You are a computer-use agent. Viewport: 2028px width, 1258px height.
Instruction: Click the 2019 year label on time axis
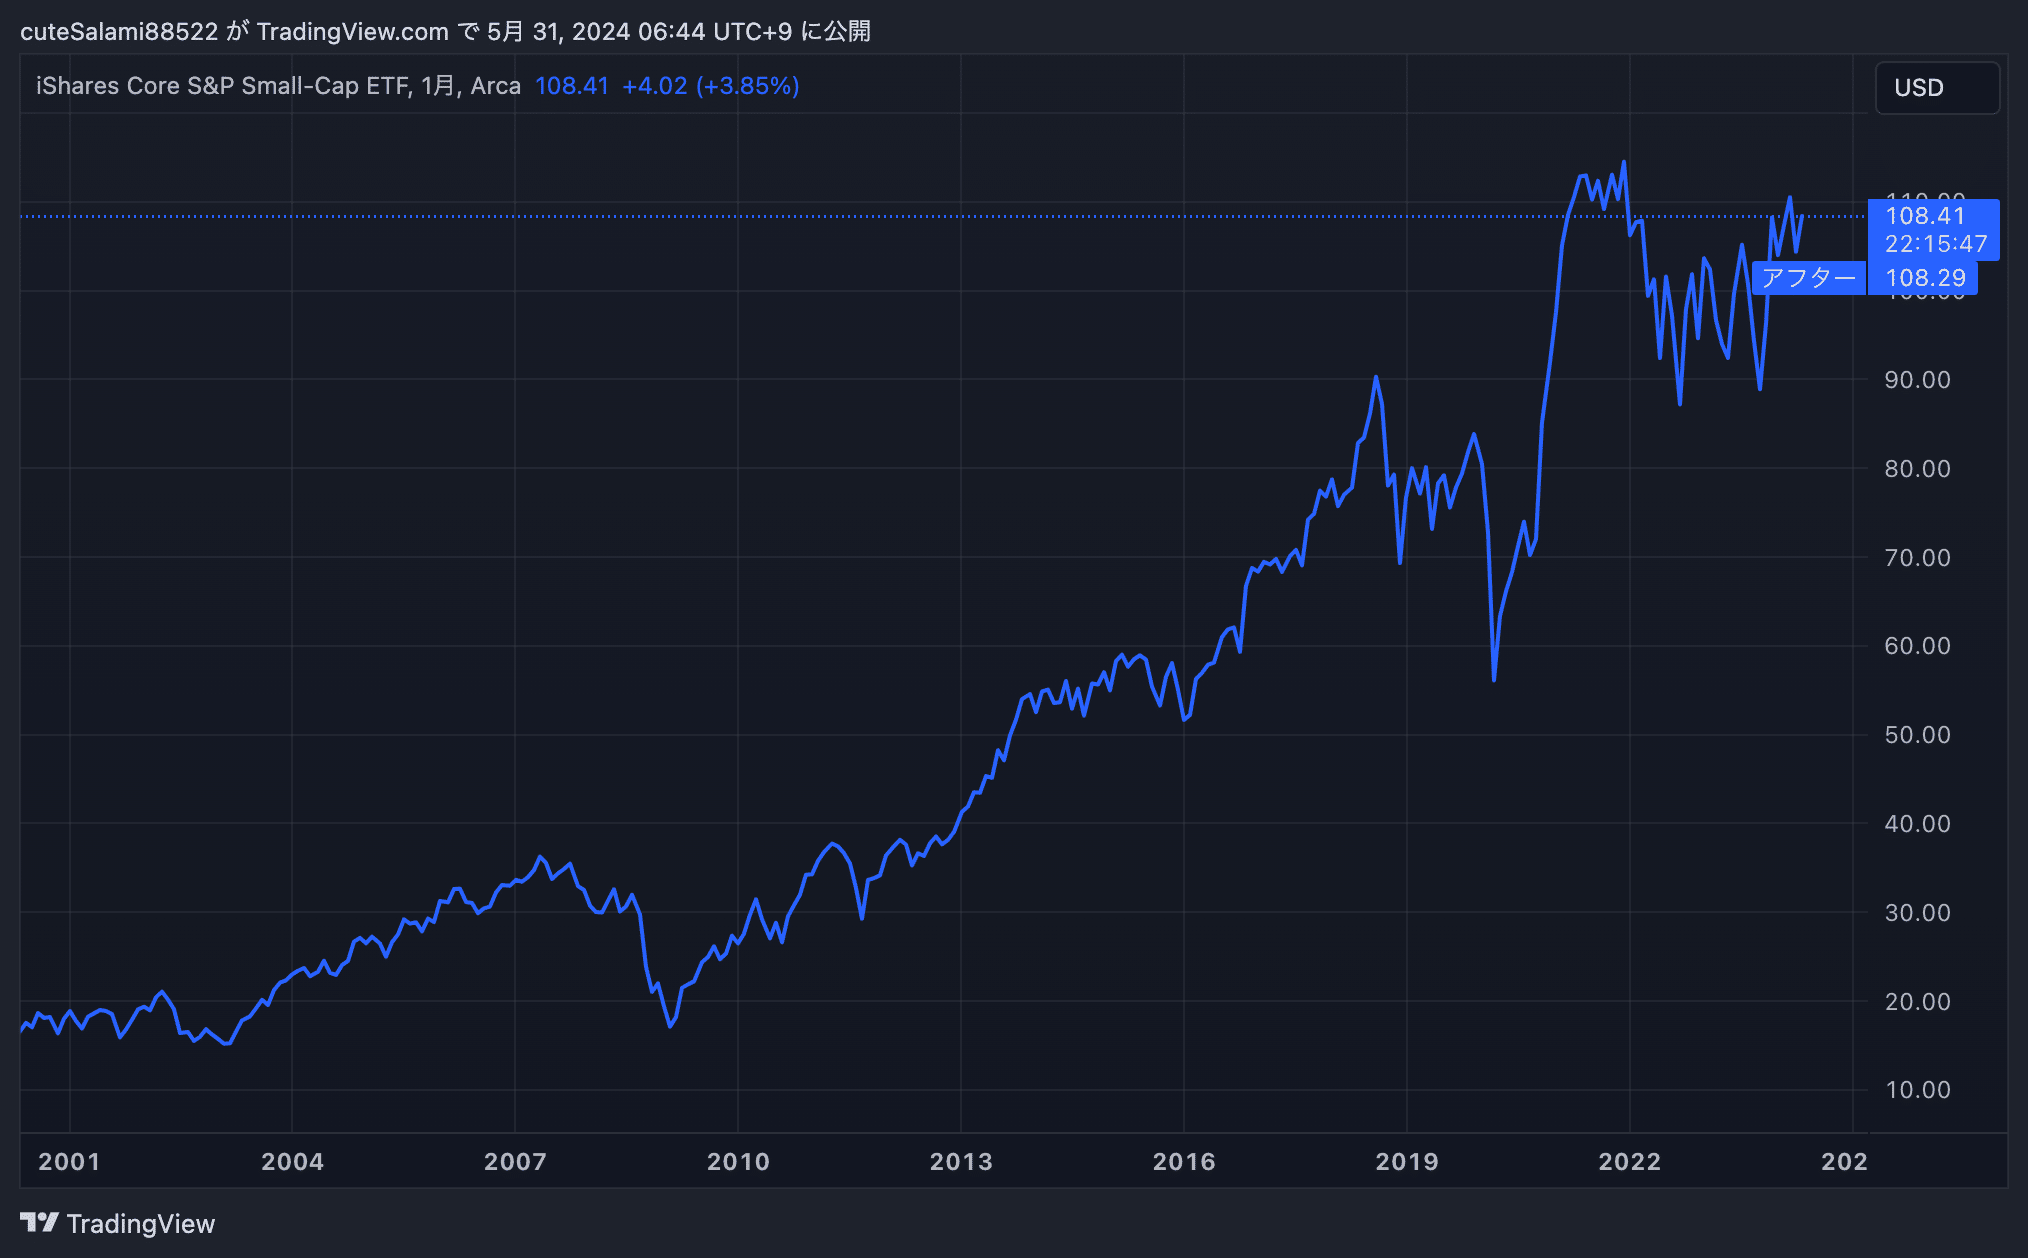(1407, 1162)
